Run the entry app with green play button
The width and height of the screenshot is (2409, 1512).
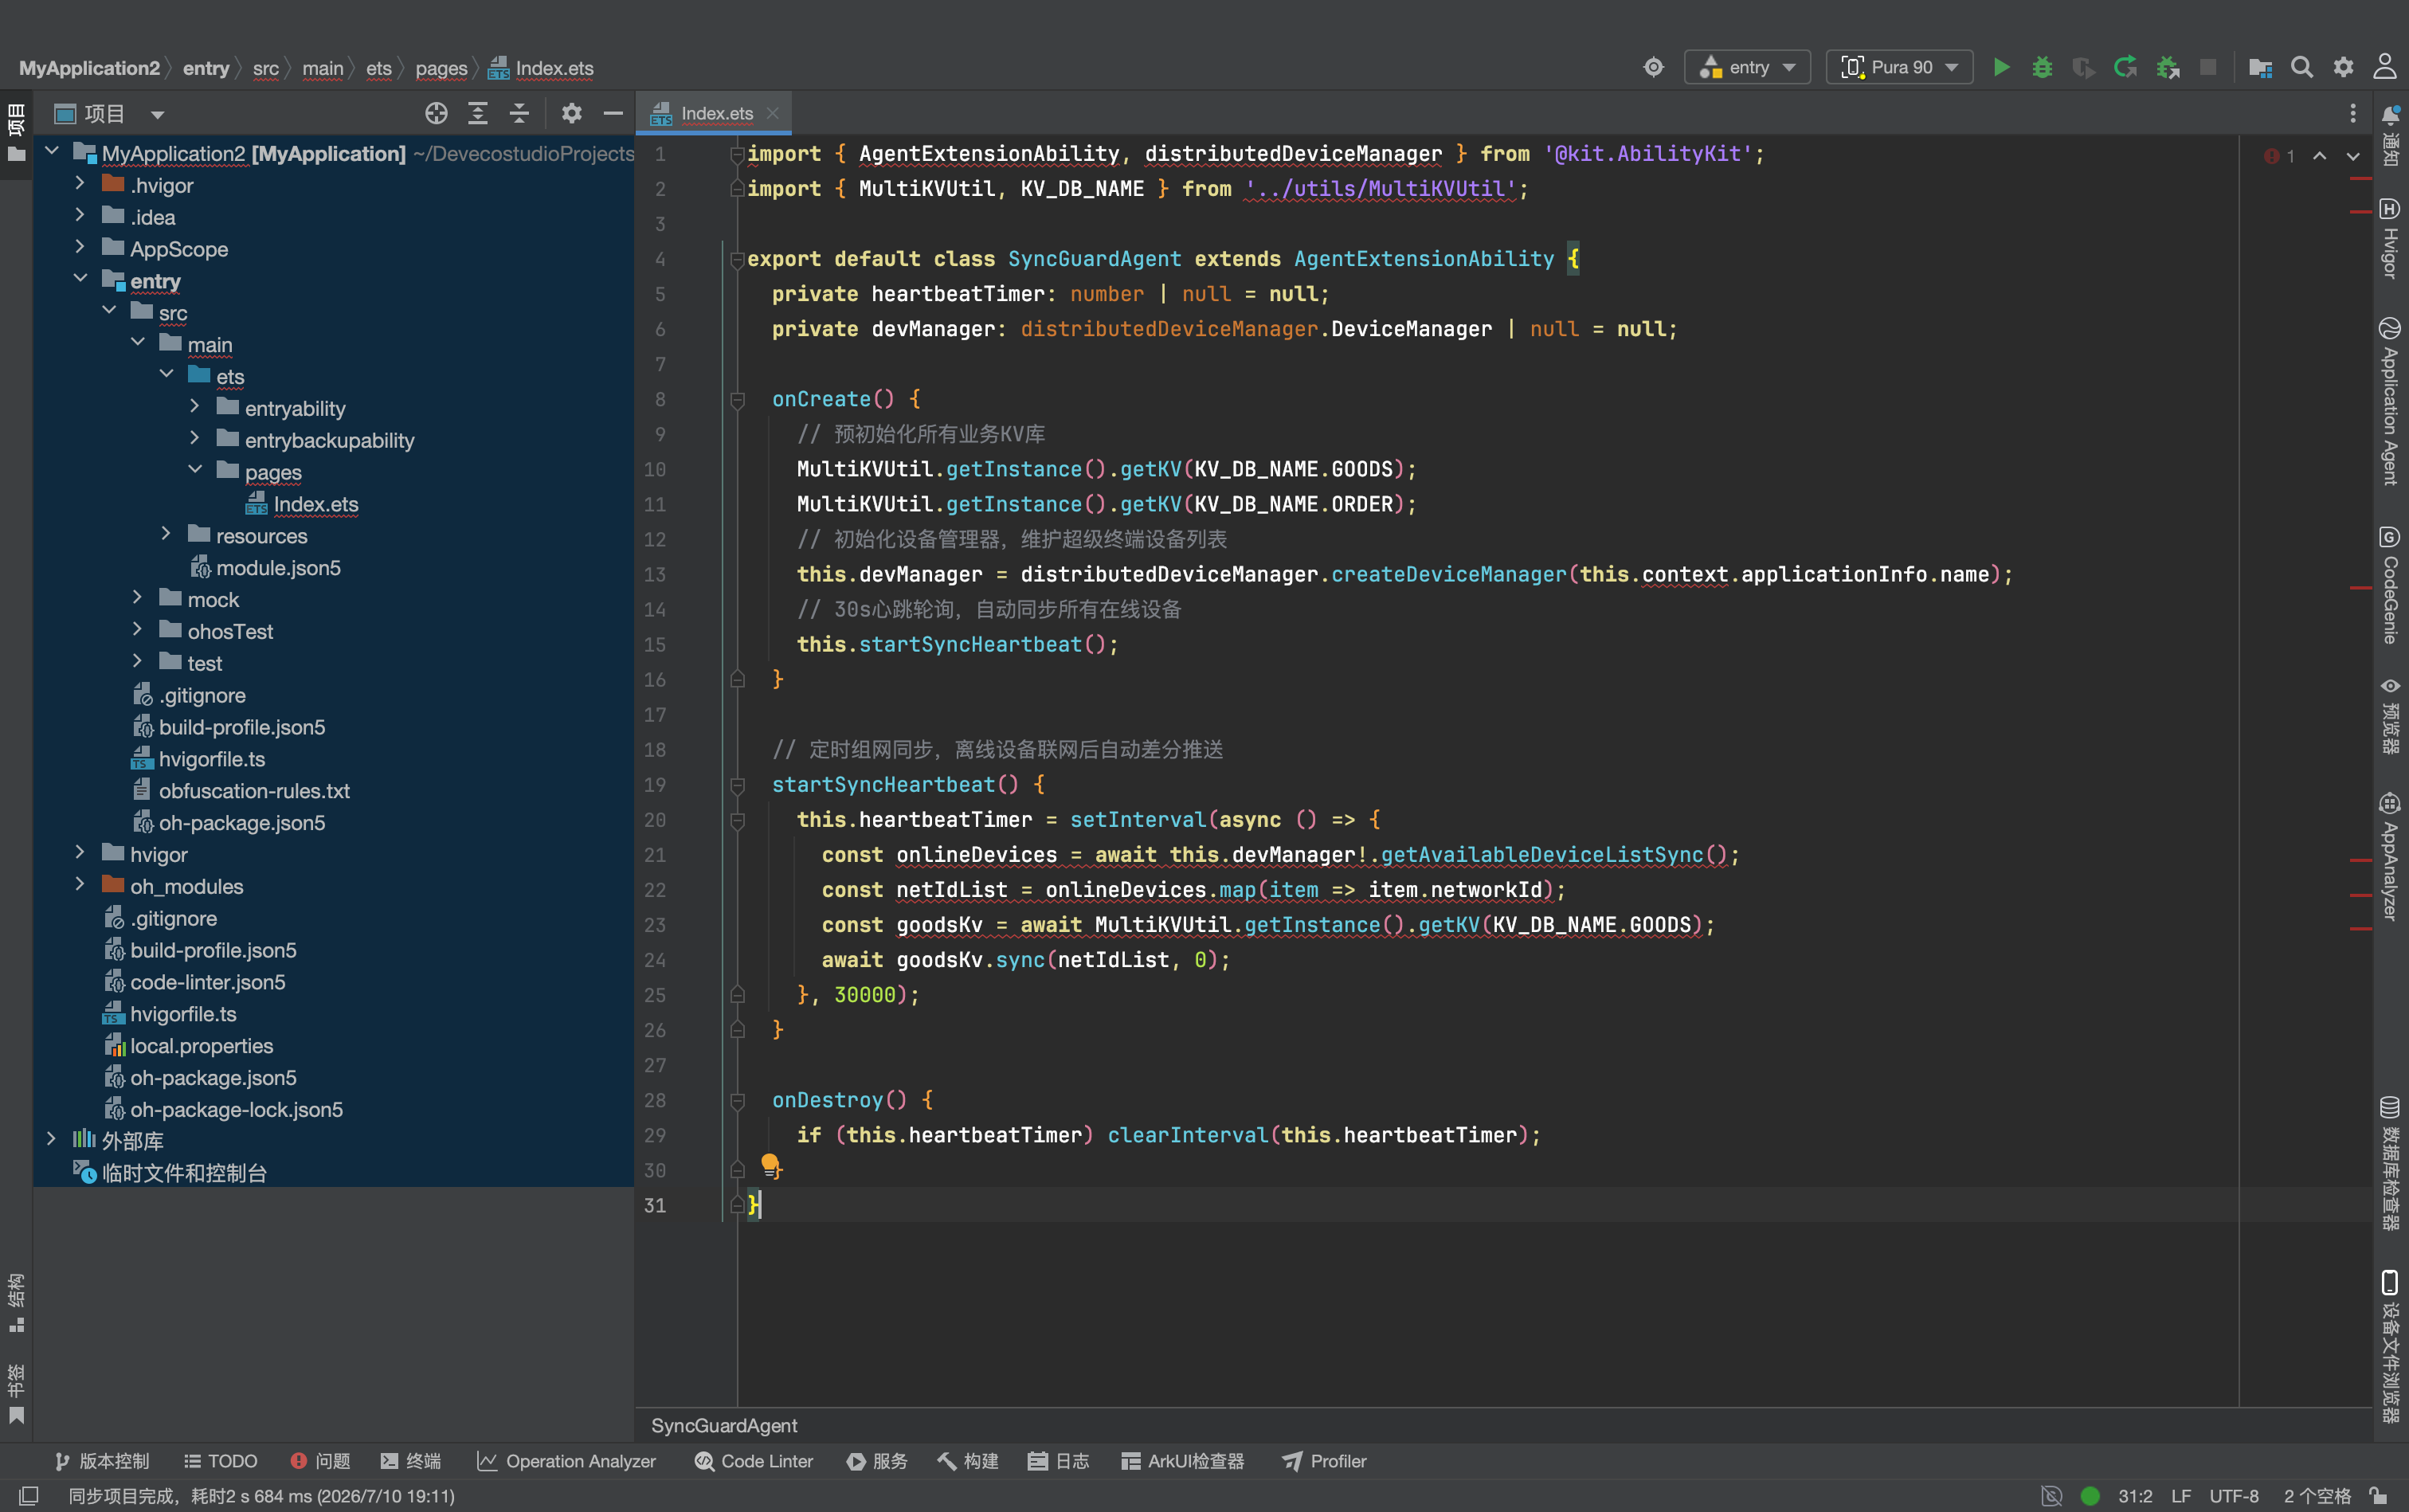2001,67
